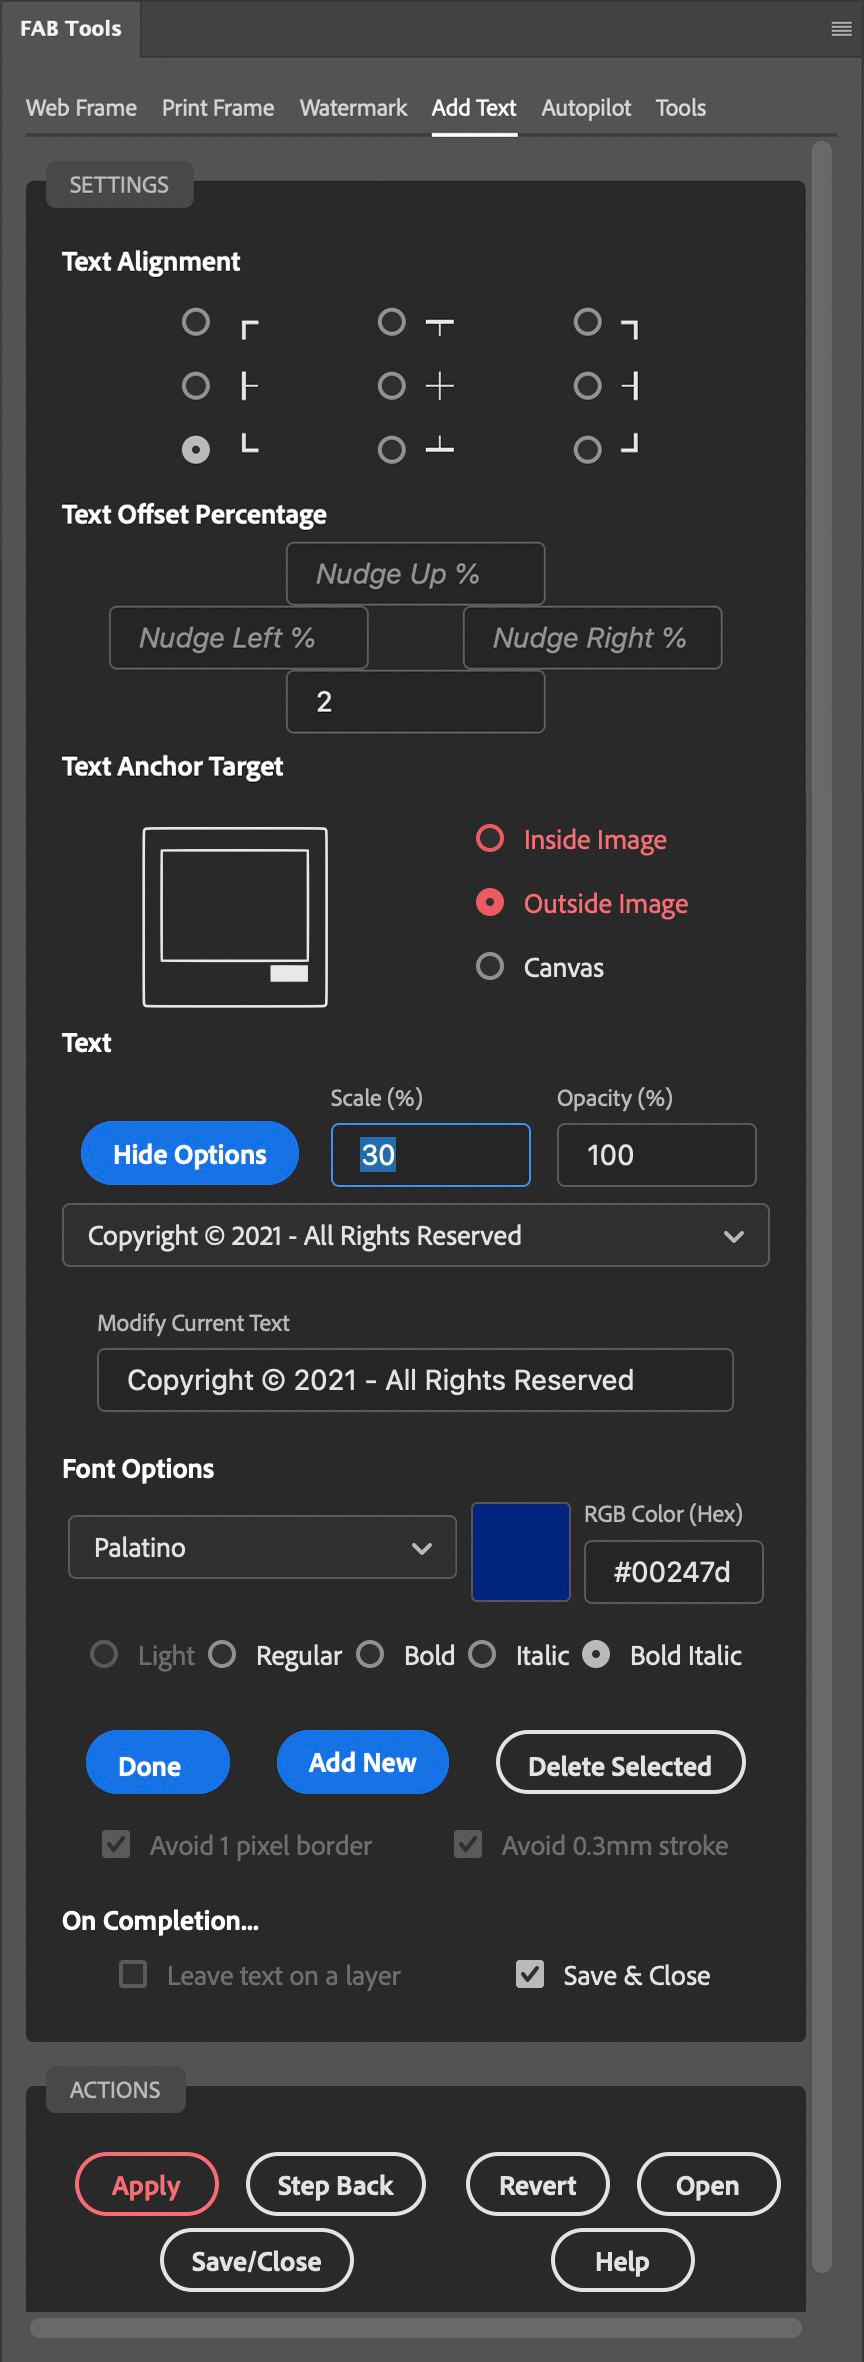
Task: Select top-left text alignment icon
Action: 250,329
